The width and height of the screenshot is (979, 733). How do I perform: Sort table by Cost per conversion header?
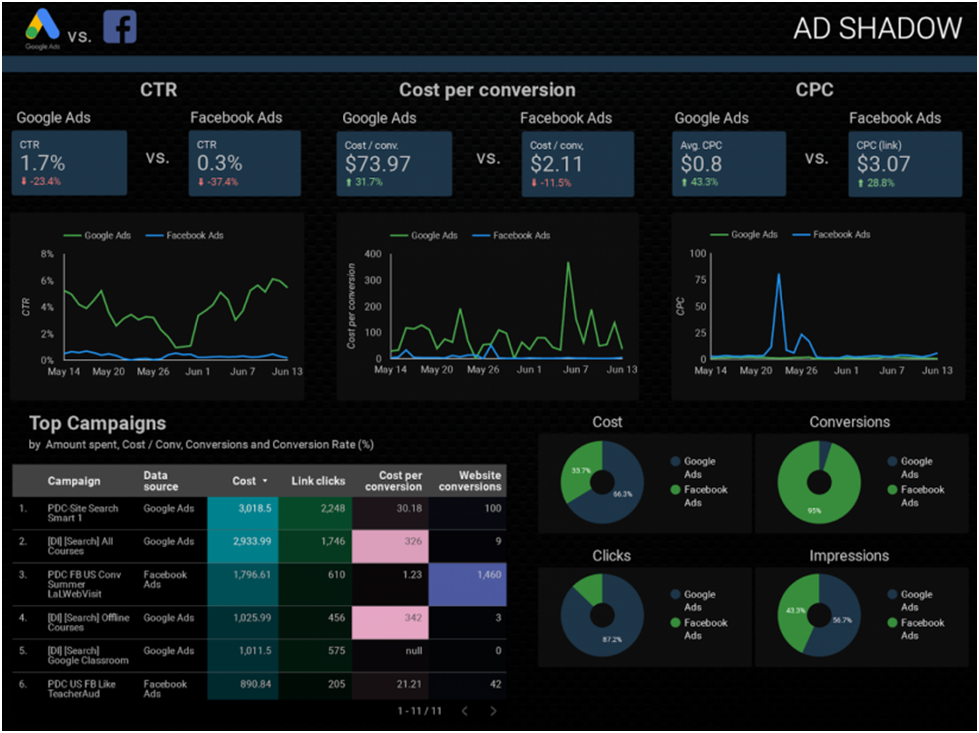pos(394,481)
